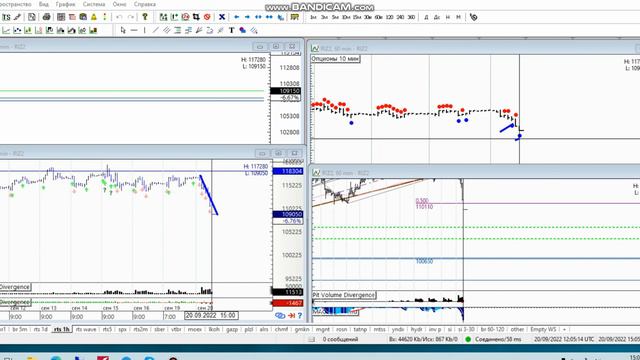
Task: Switch to the moex workspace tab
Action: 195,329
